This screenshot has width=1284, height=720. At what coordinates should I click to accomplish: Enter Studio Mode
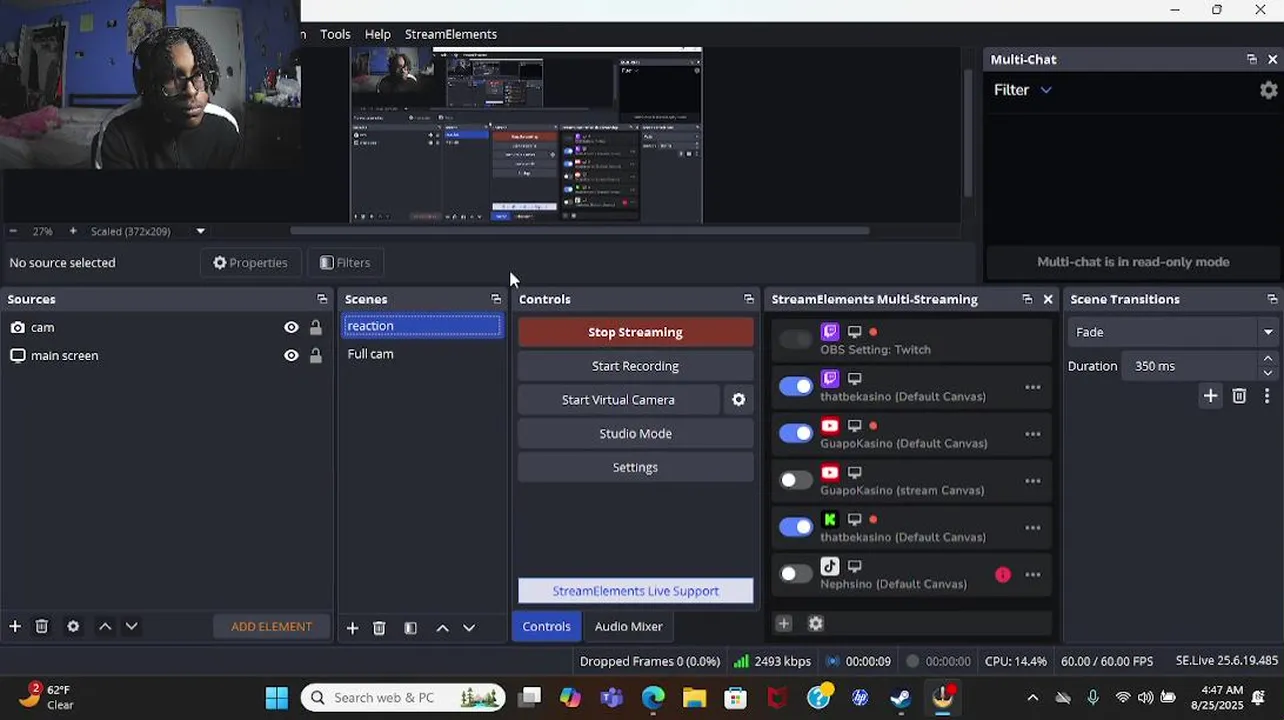[x=635, y=434]
